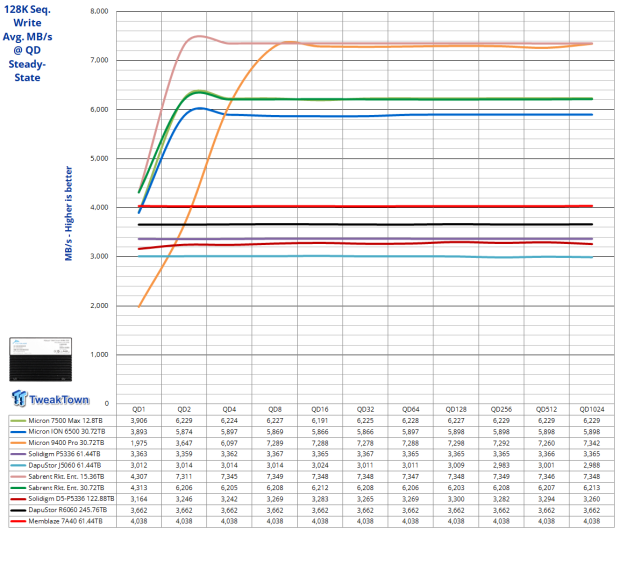Click the 1,975 value for Micron 9400 Pro QD1
The height and width of the screenshot is (568, 620).
139,443
